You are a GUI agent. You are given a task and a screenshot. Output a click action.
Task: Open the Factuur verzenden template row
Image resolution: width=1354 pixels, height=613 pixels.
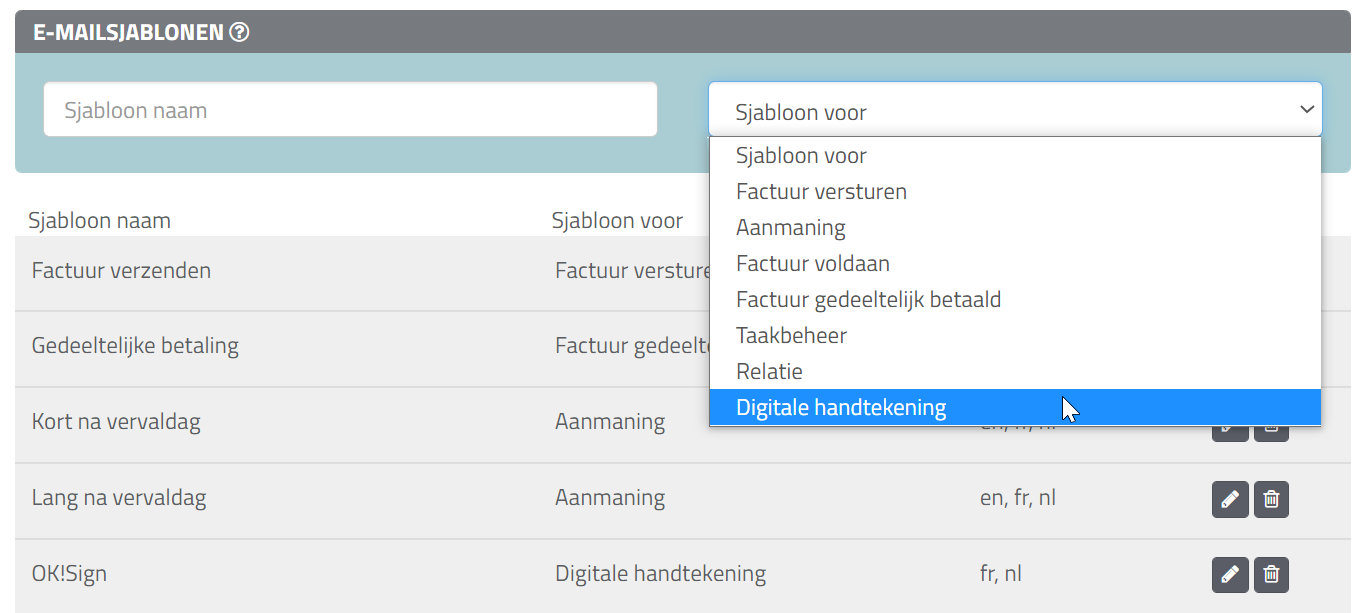(121, 271)
